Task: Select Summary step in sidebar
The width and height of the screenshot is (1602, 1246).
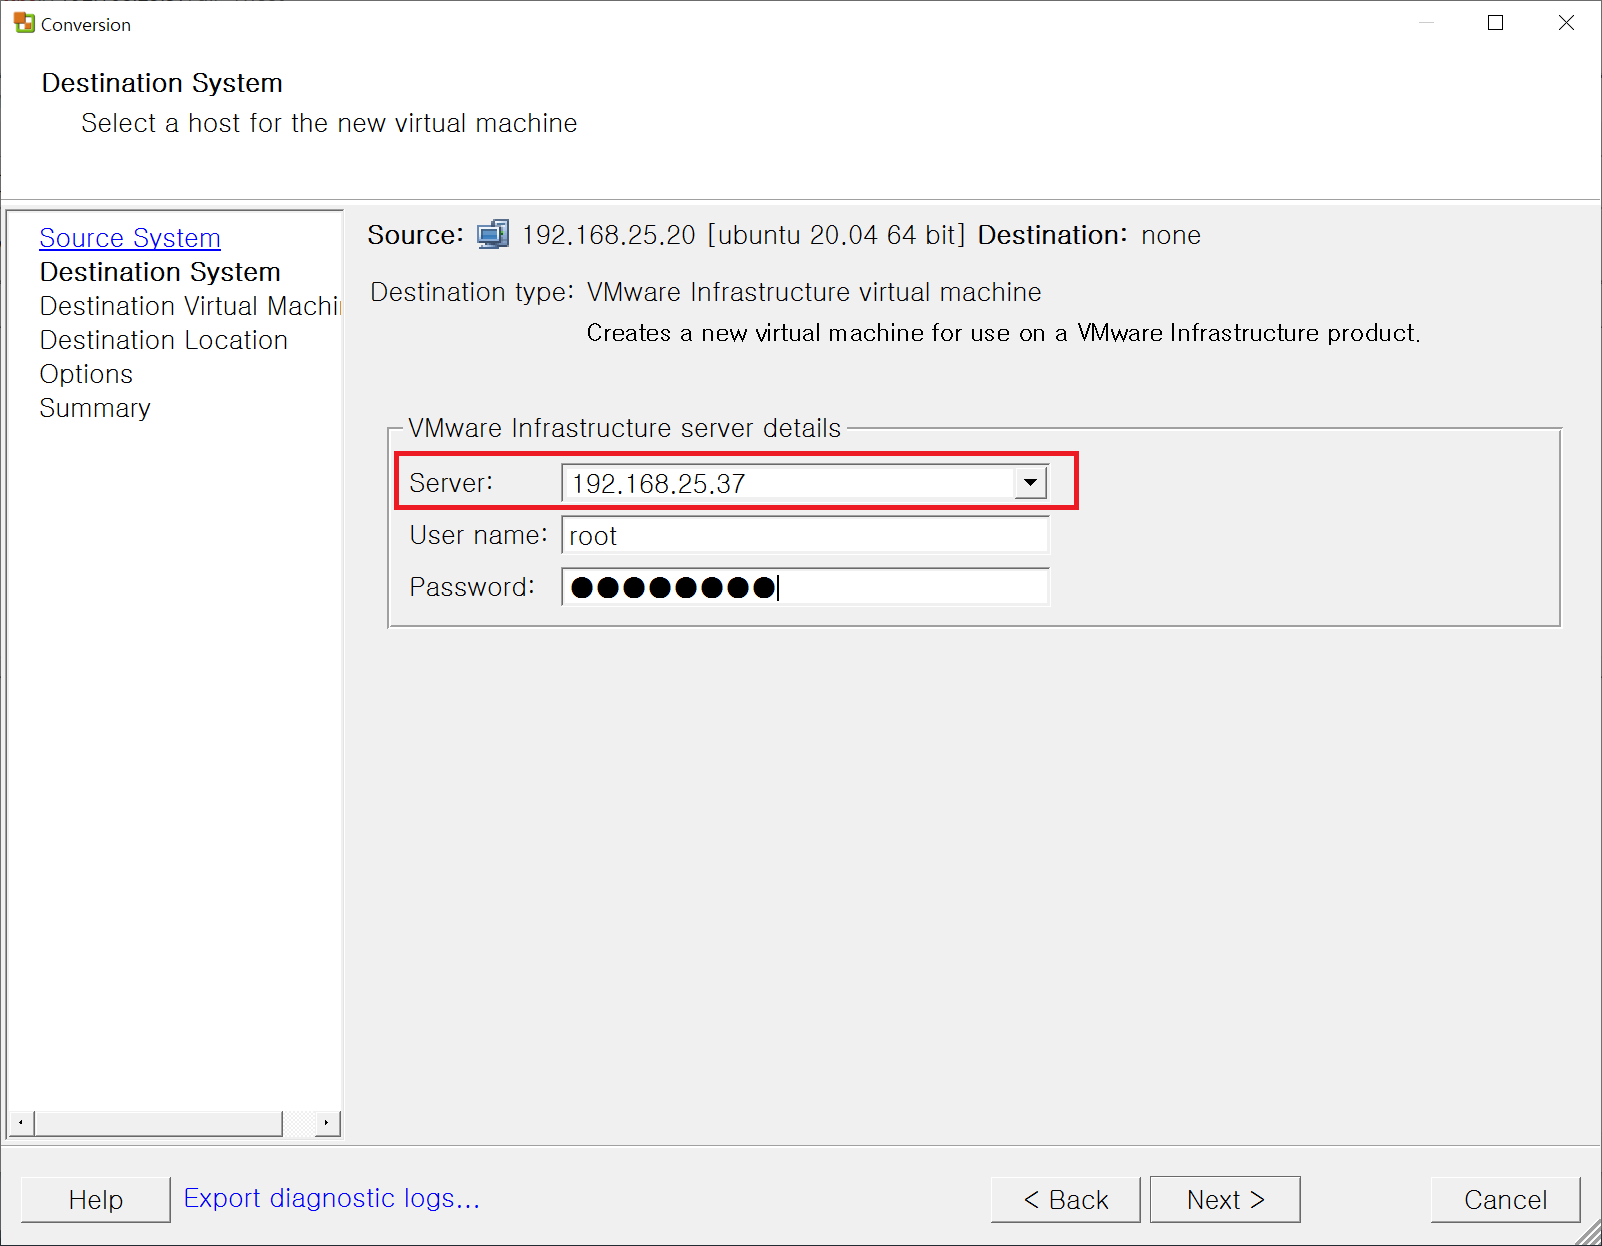Action: tap(95, 408)
